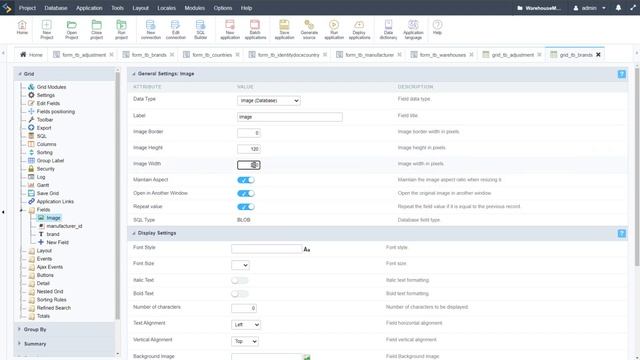The height and width of the screenshot is (360, 640).
Task: Select Grid Modules in the tree
Action: tap(51, 87)
